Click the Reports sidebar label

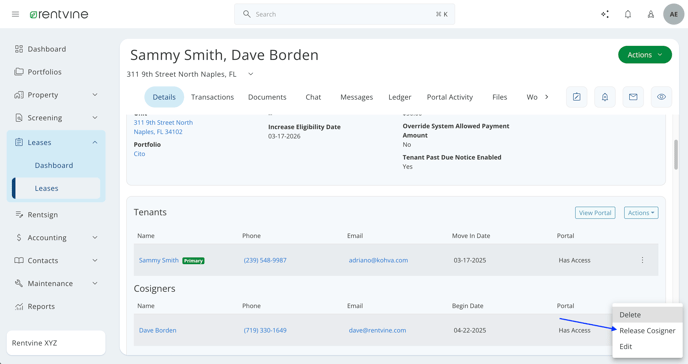coord(41,306)
